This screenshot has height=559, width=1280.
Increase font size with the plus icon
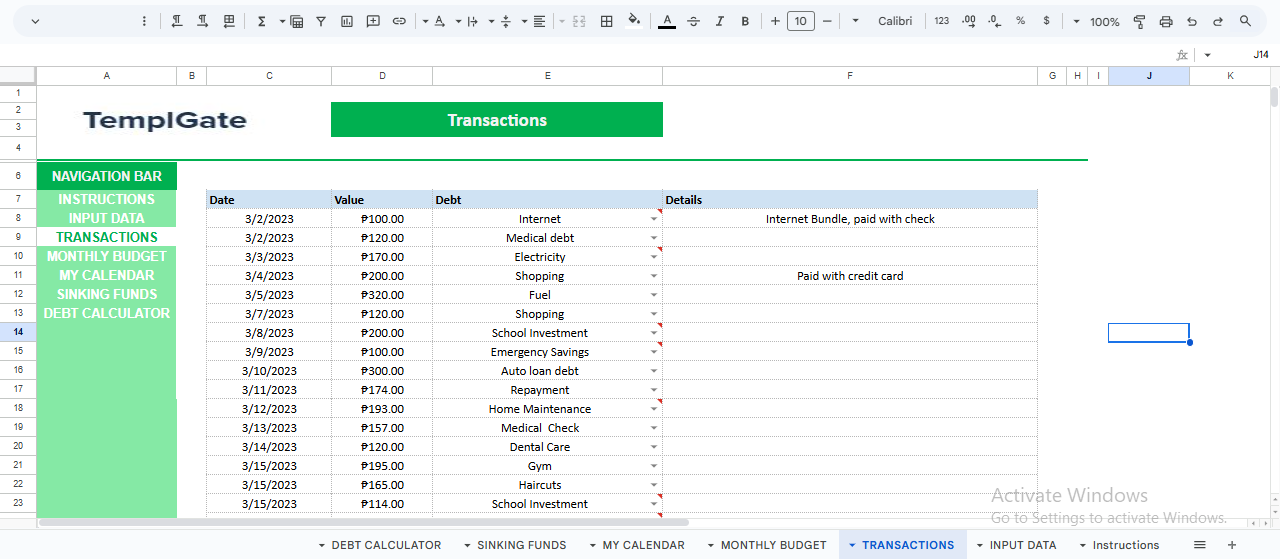(775, 21)
